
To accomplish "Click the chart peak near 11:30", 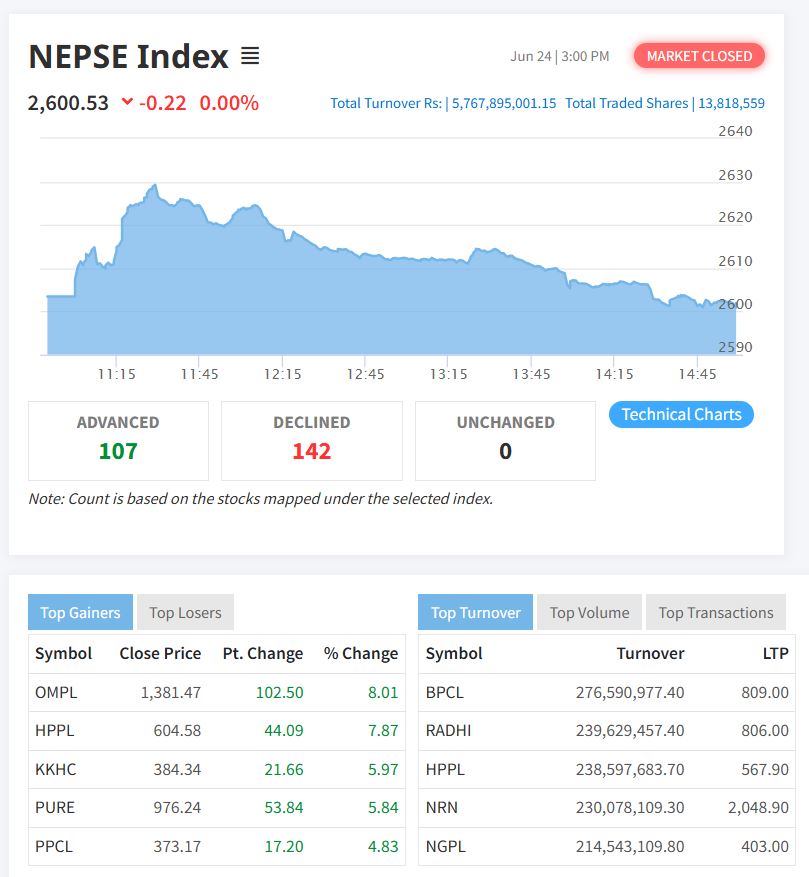I will click(x=154, y=186).
